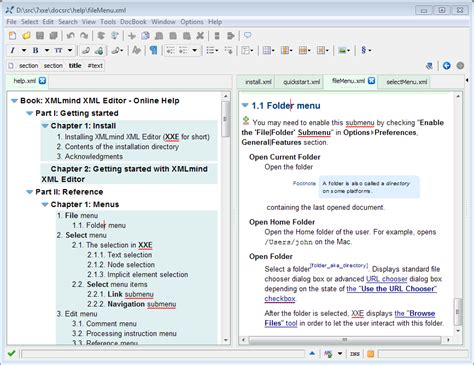
Task: Toggle the INS insert mode indicator
Action: click(x=355, y=354)
